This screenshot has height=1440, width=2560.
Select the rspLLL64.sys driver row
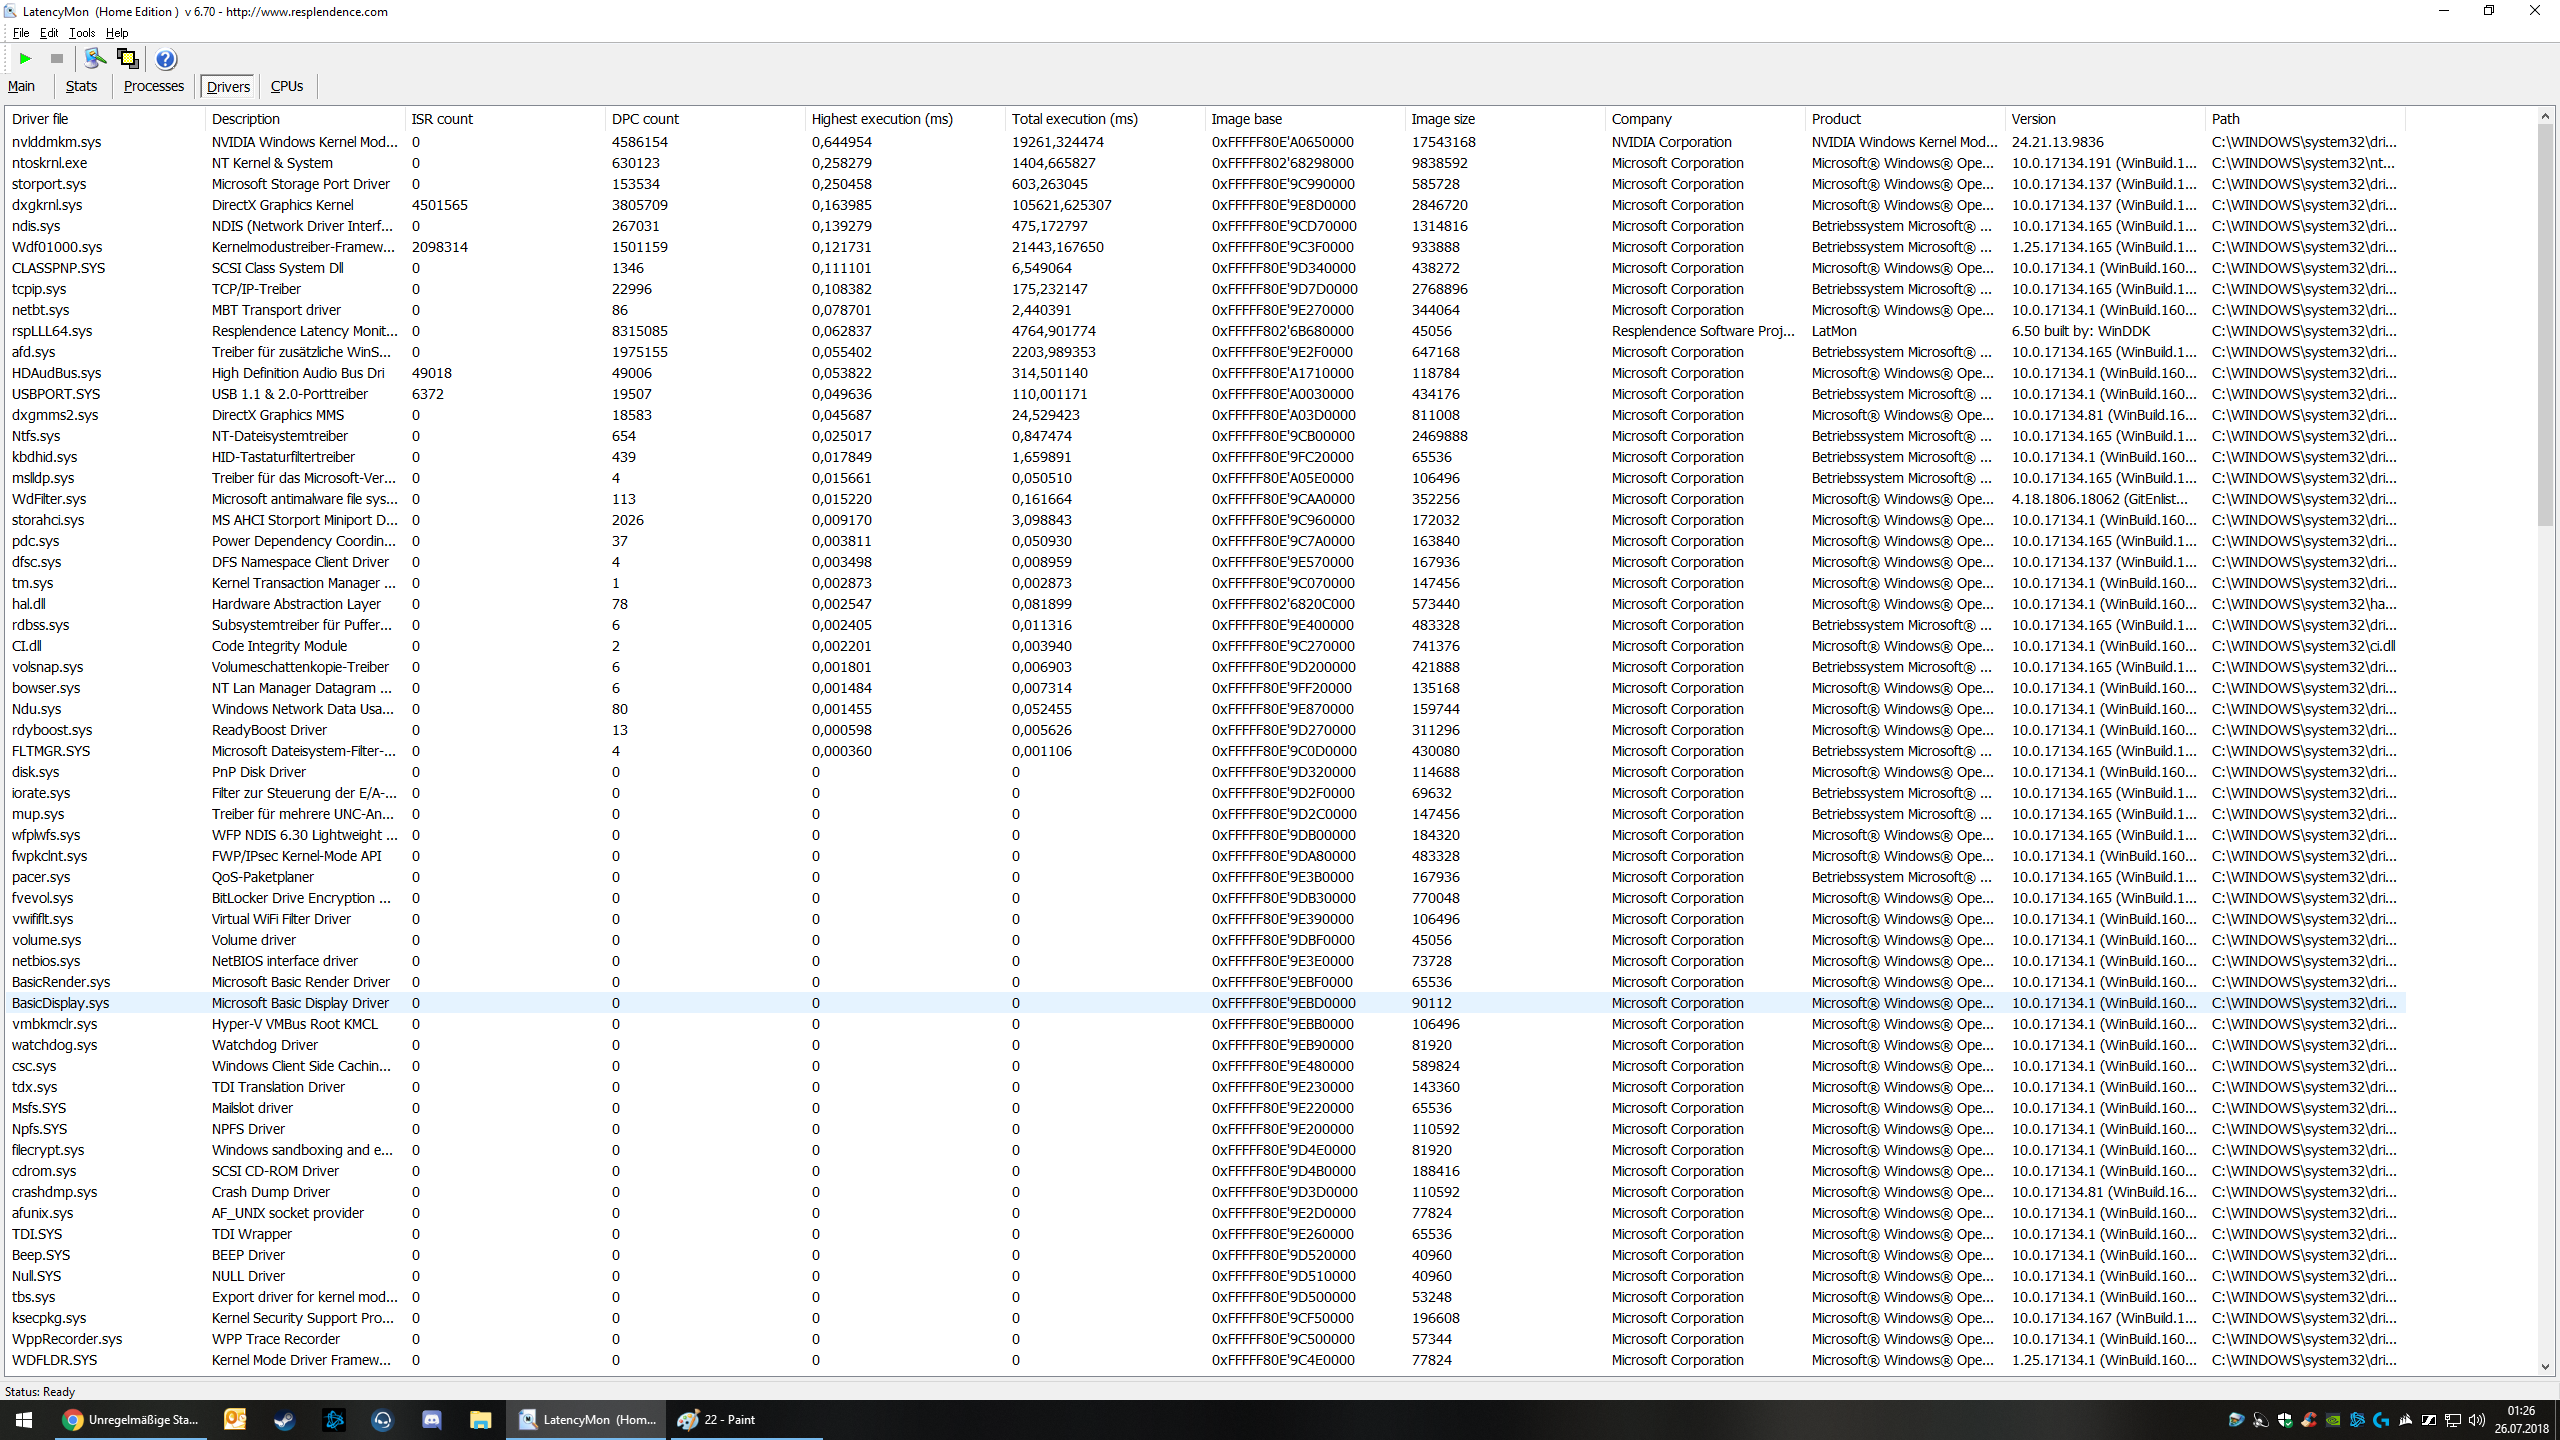point(52,331)
